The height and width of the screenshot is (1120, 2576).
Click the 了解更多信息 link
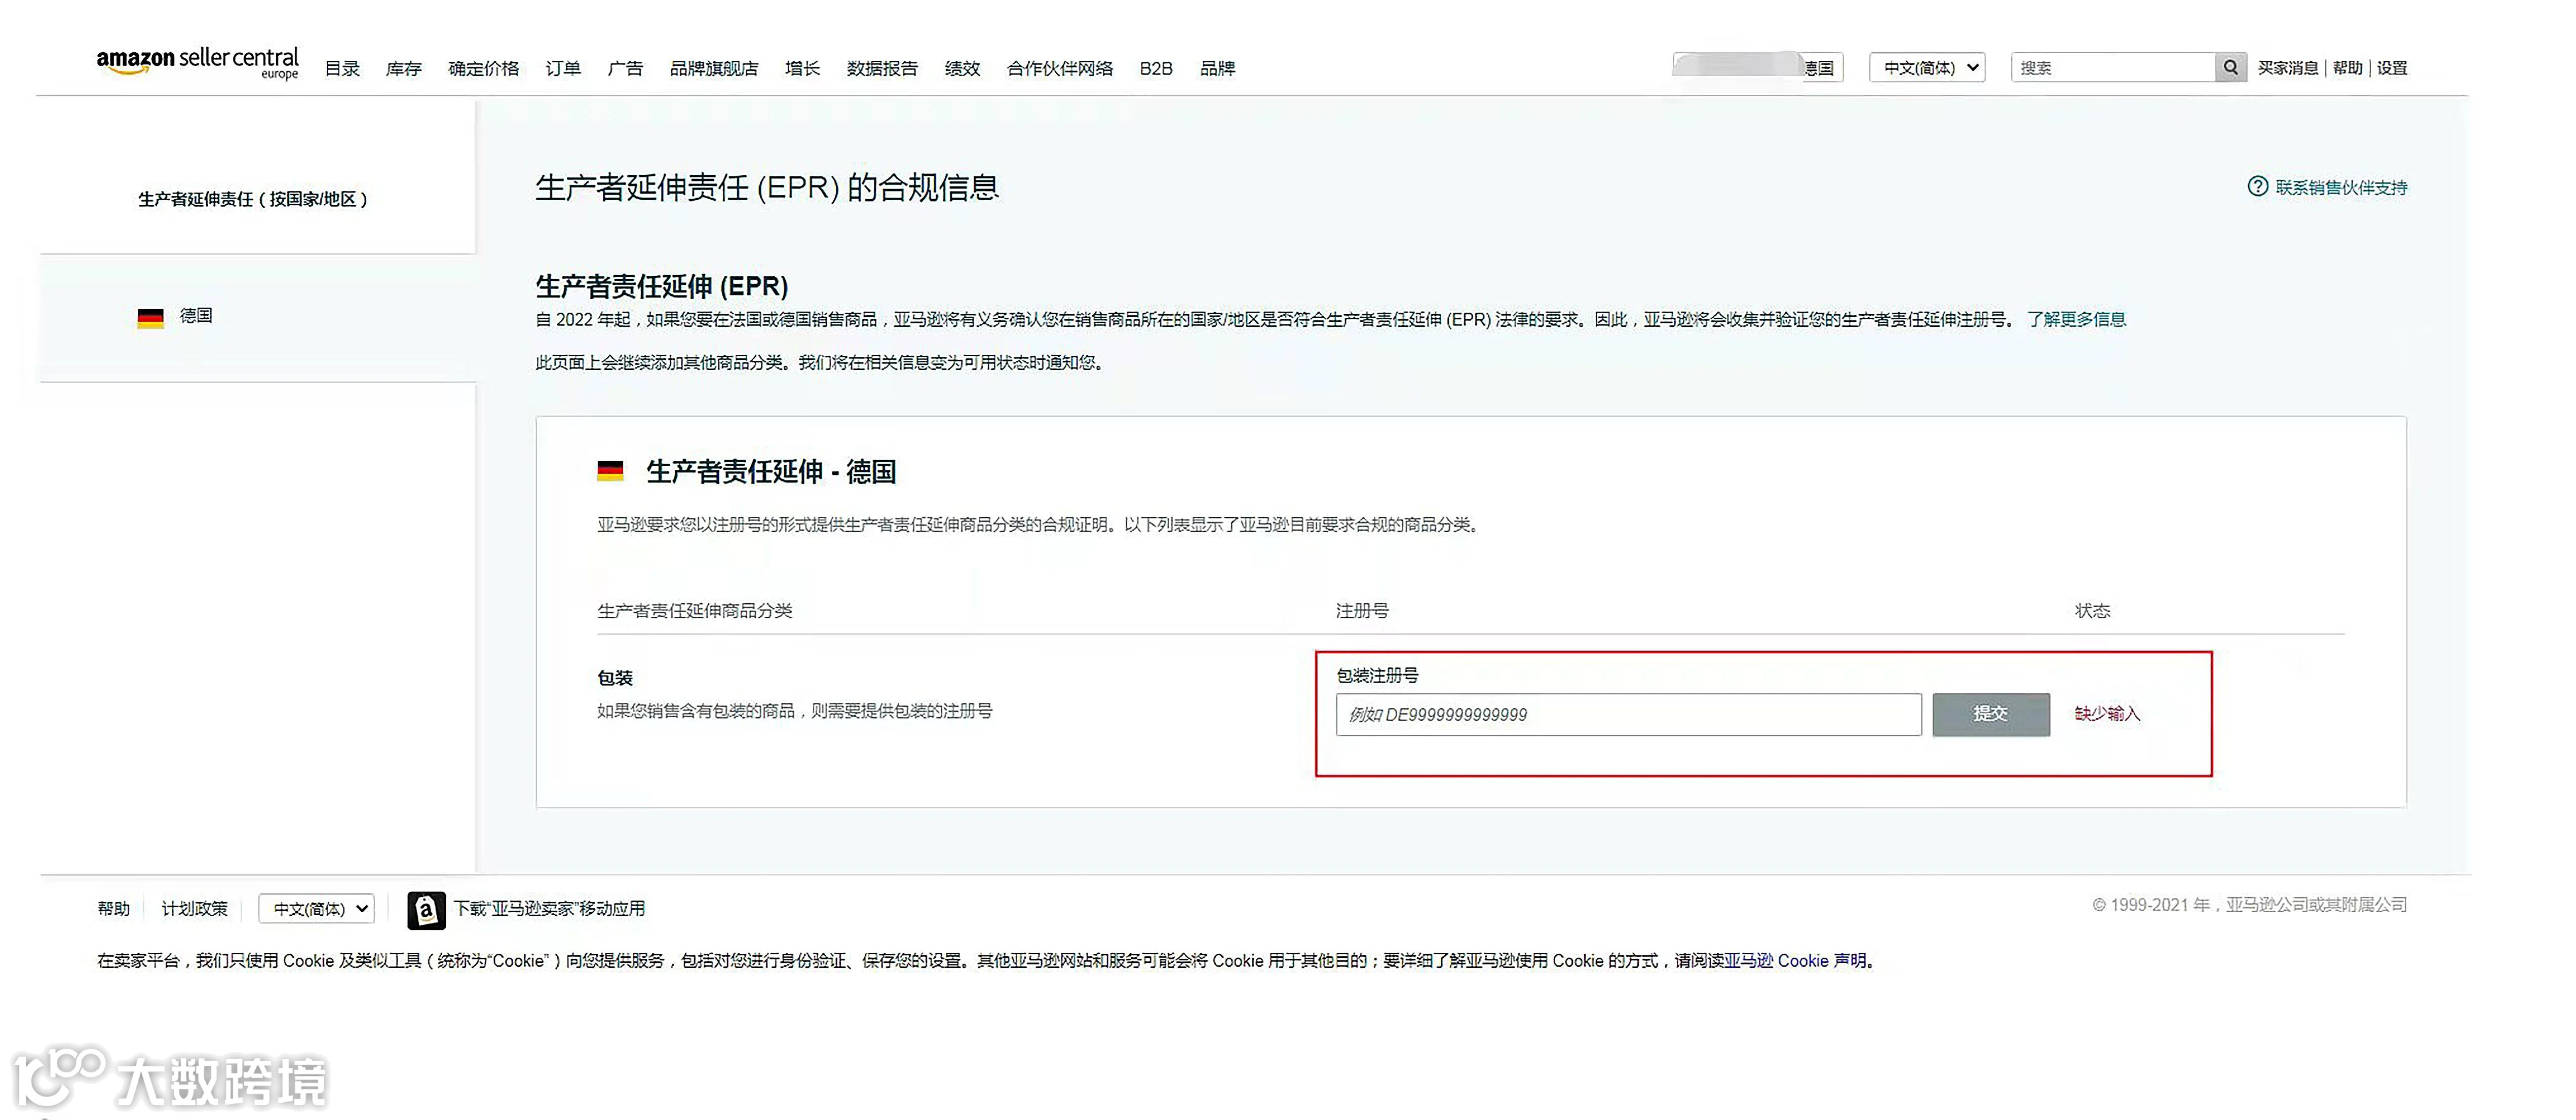tap(2076, 319)
